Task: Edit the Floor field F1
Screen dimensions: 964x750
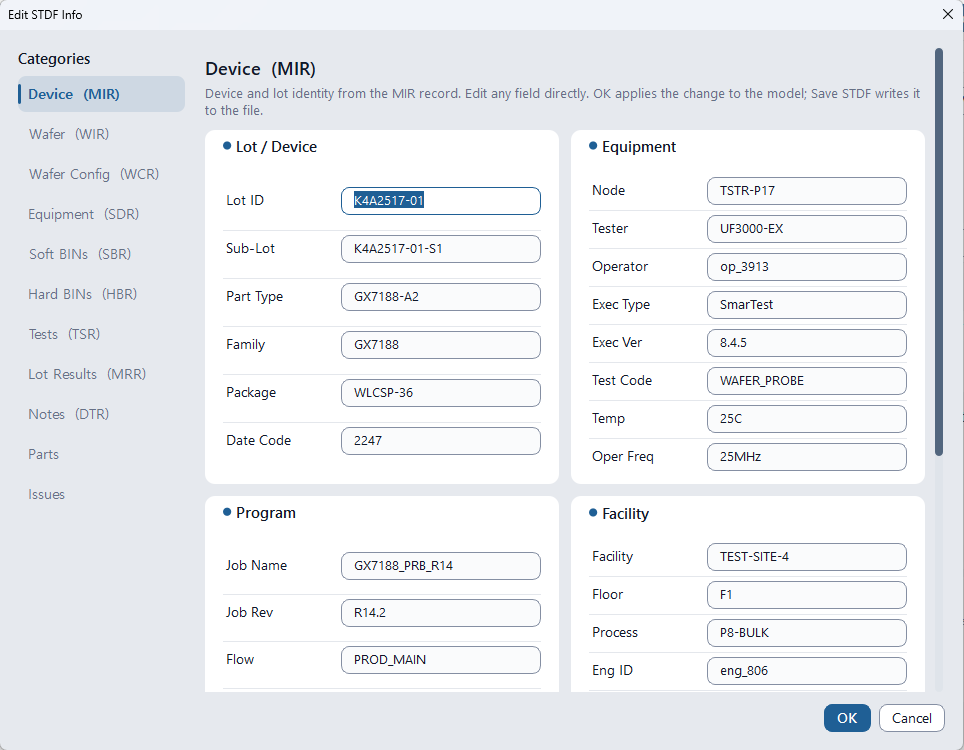Action: tap(807, 595)
